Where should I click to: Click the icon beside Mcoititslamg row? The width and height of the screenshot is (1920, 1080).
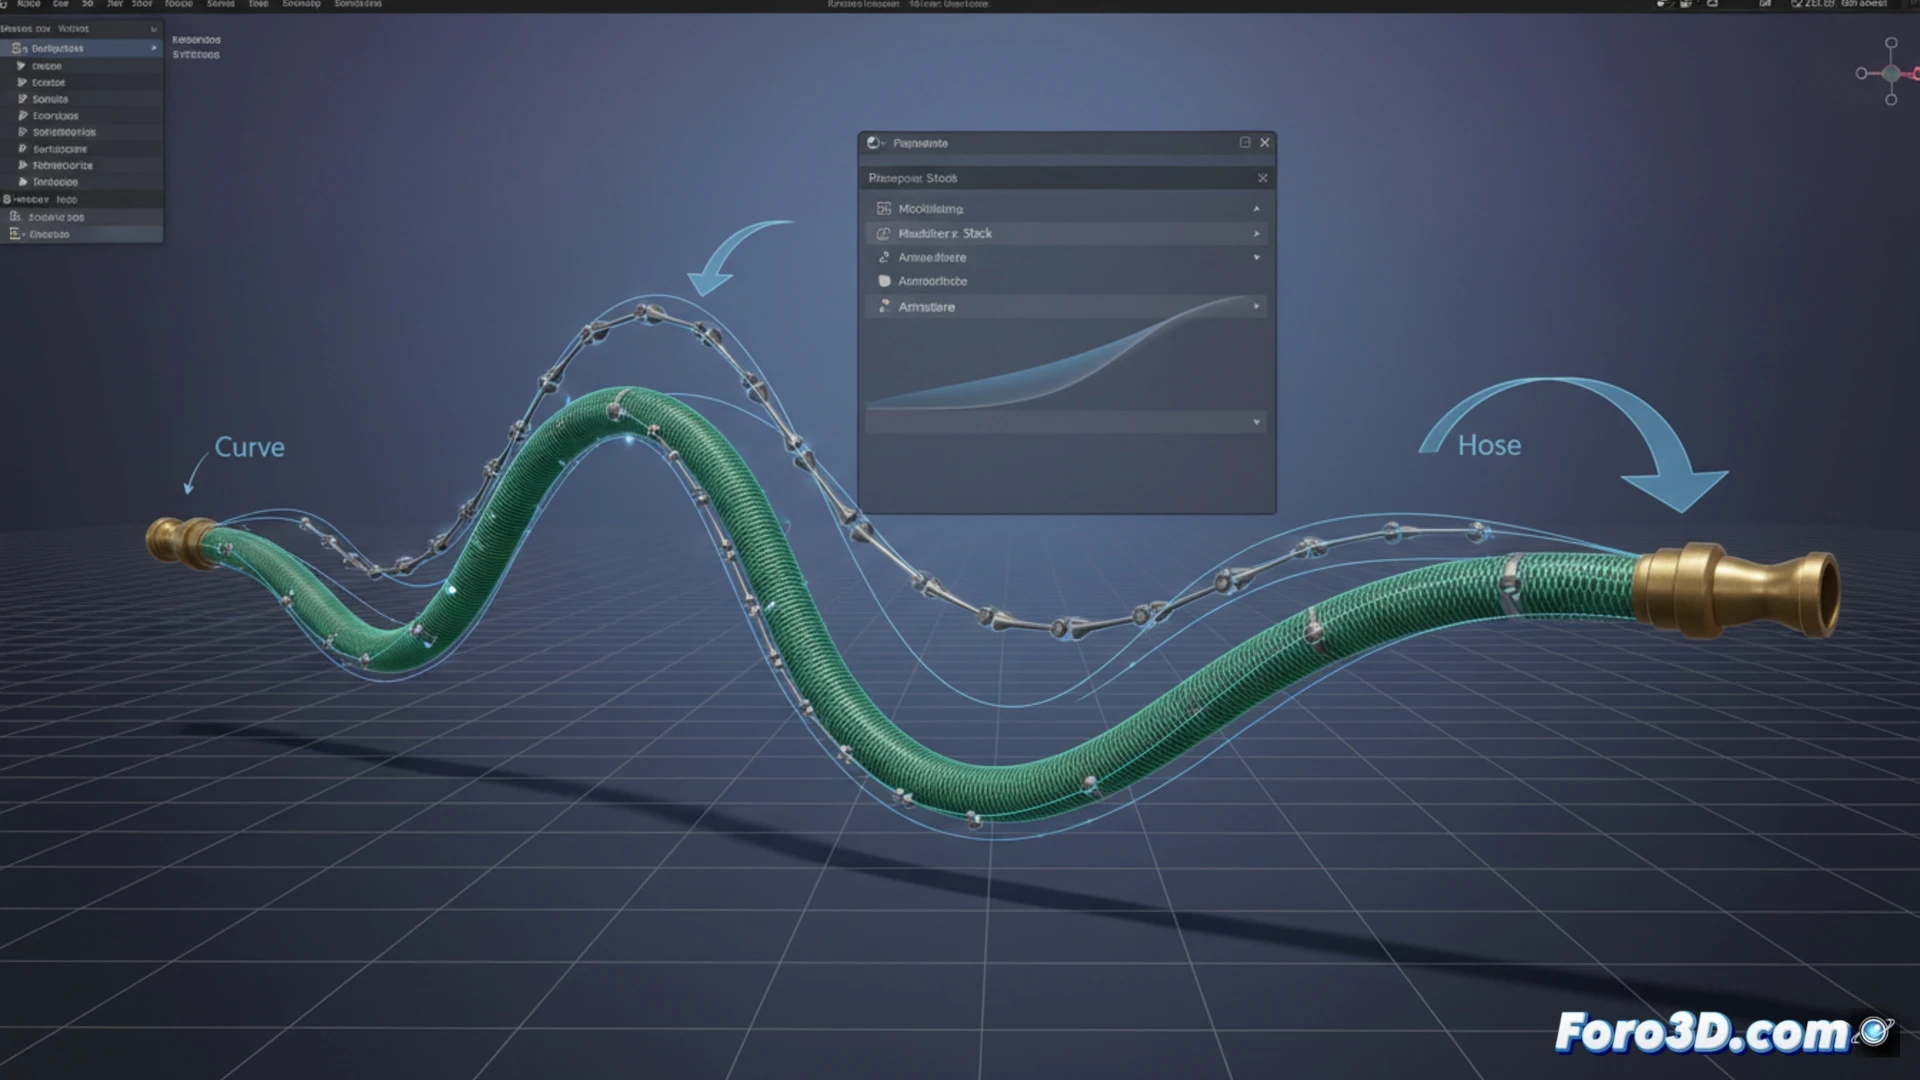884,208
